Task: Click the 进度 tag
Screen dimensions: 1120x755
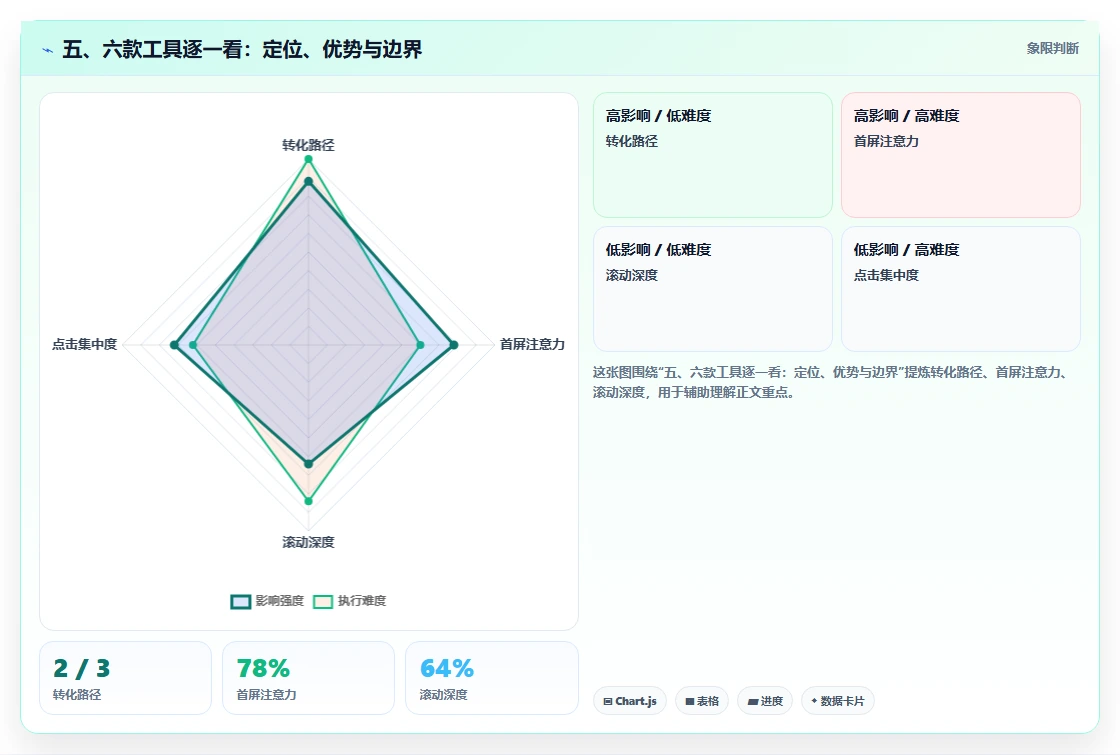Action: pos(765,701)
